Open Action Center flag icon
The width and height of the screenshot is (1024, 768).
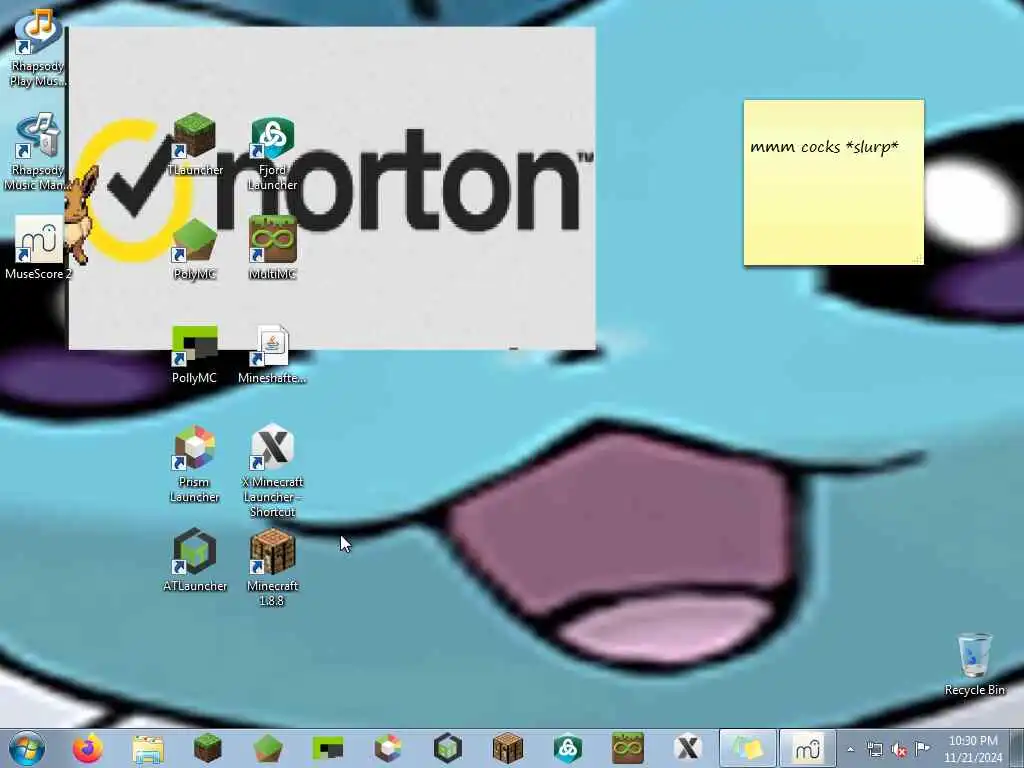click(922, 749)
